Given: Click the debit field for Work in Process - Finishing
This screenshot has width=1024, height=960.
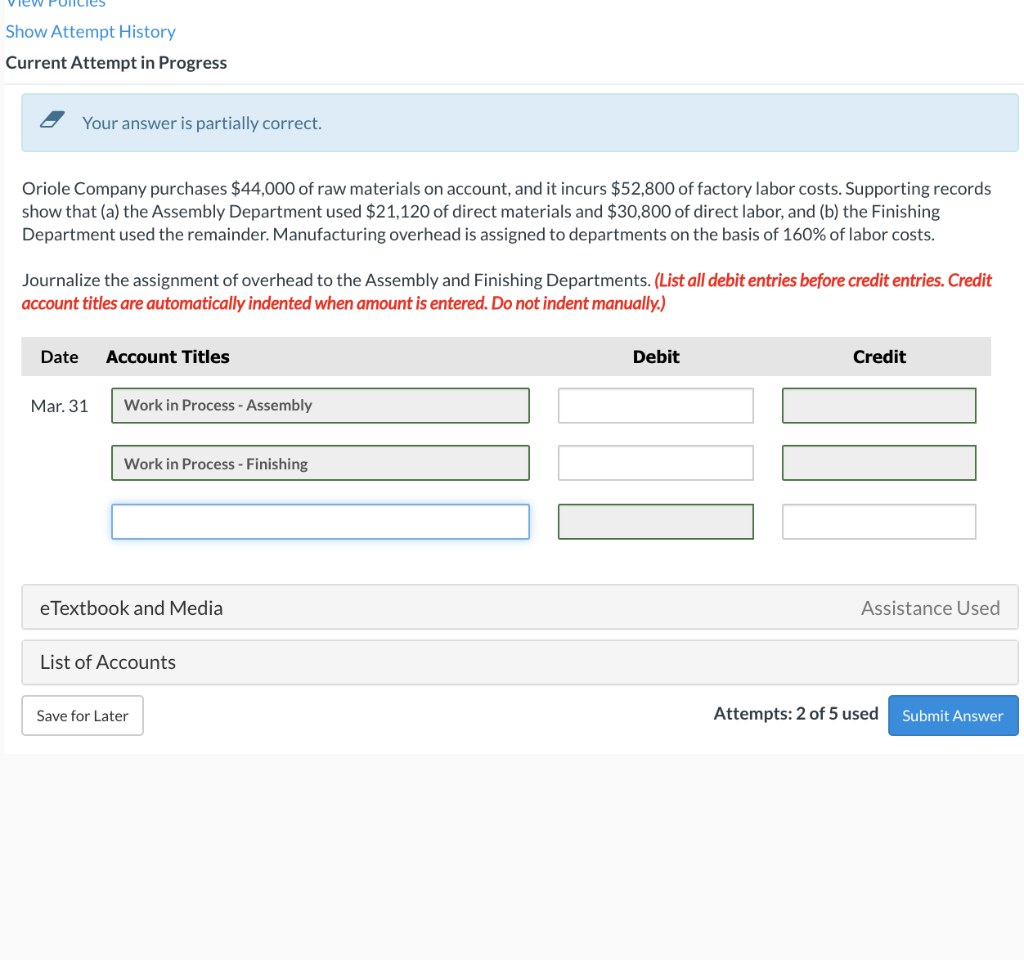Looking at the screenshot, I should click(655, 462).
